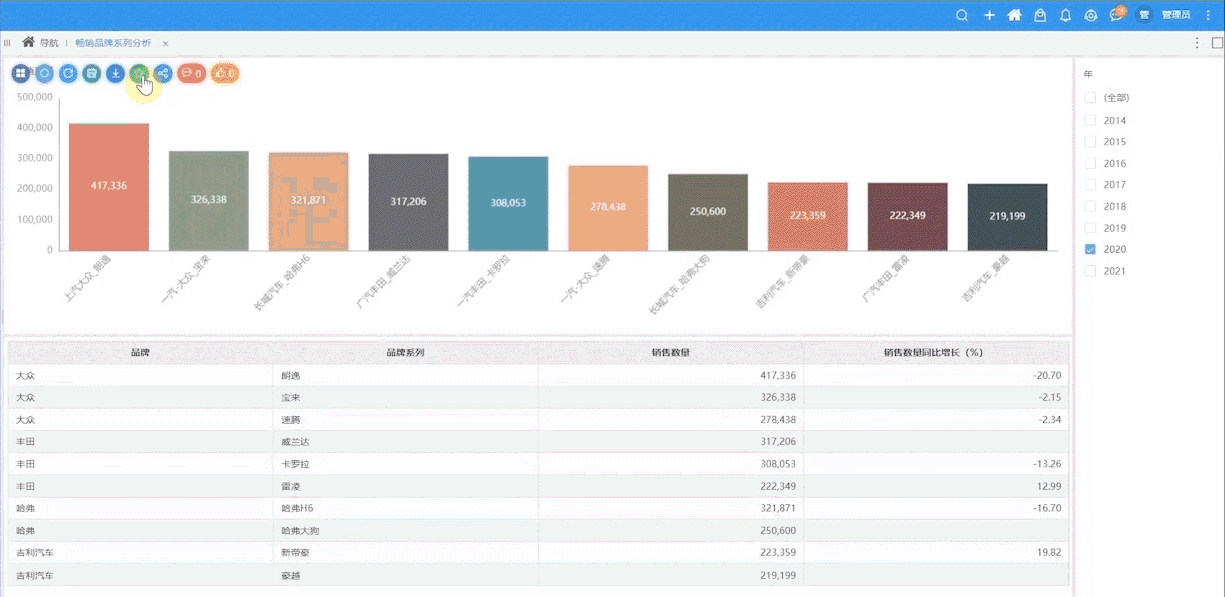
Task: Check the 2014 year filter
Action: point(1091,120)
